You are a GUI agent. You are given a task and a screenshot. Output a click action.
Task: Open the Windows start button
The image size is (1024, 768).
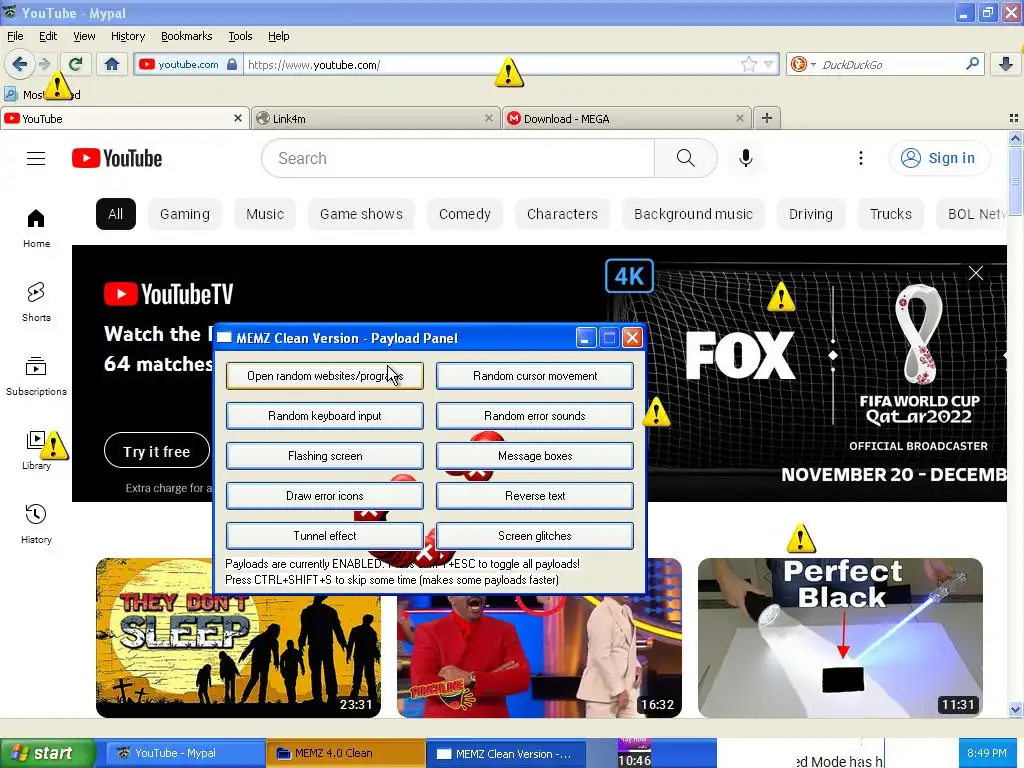point(47,753)
